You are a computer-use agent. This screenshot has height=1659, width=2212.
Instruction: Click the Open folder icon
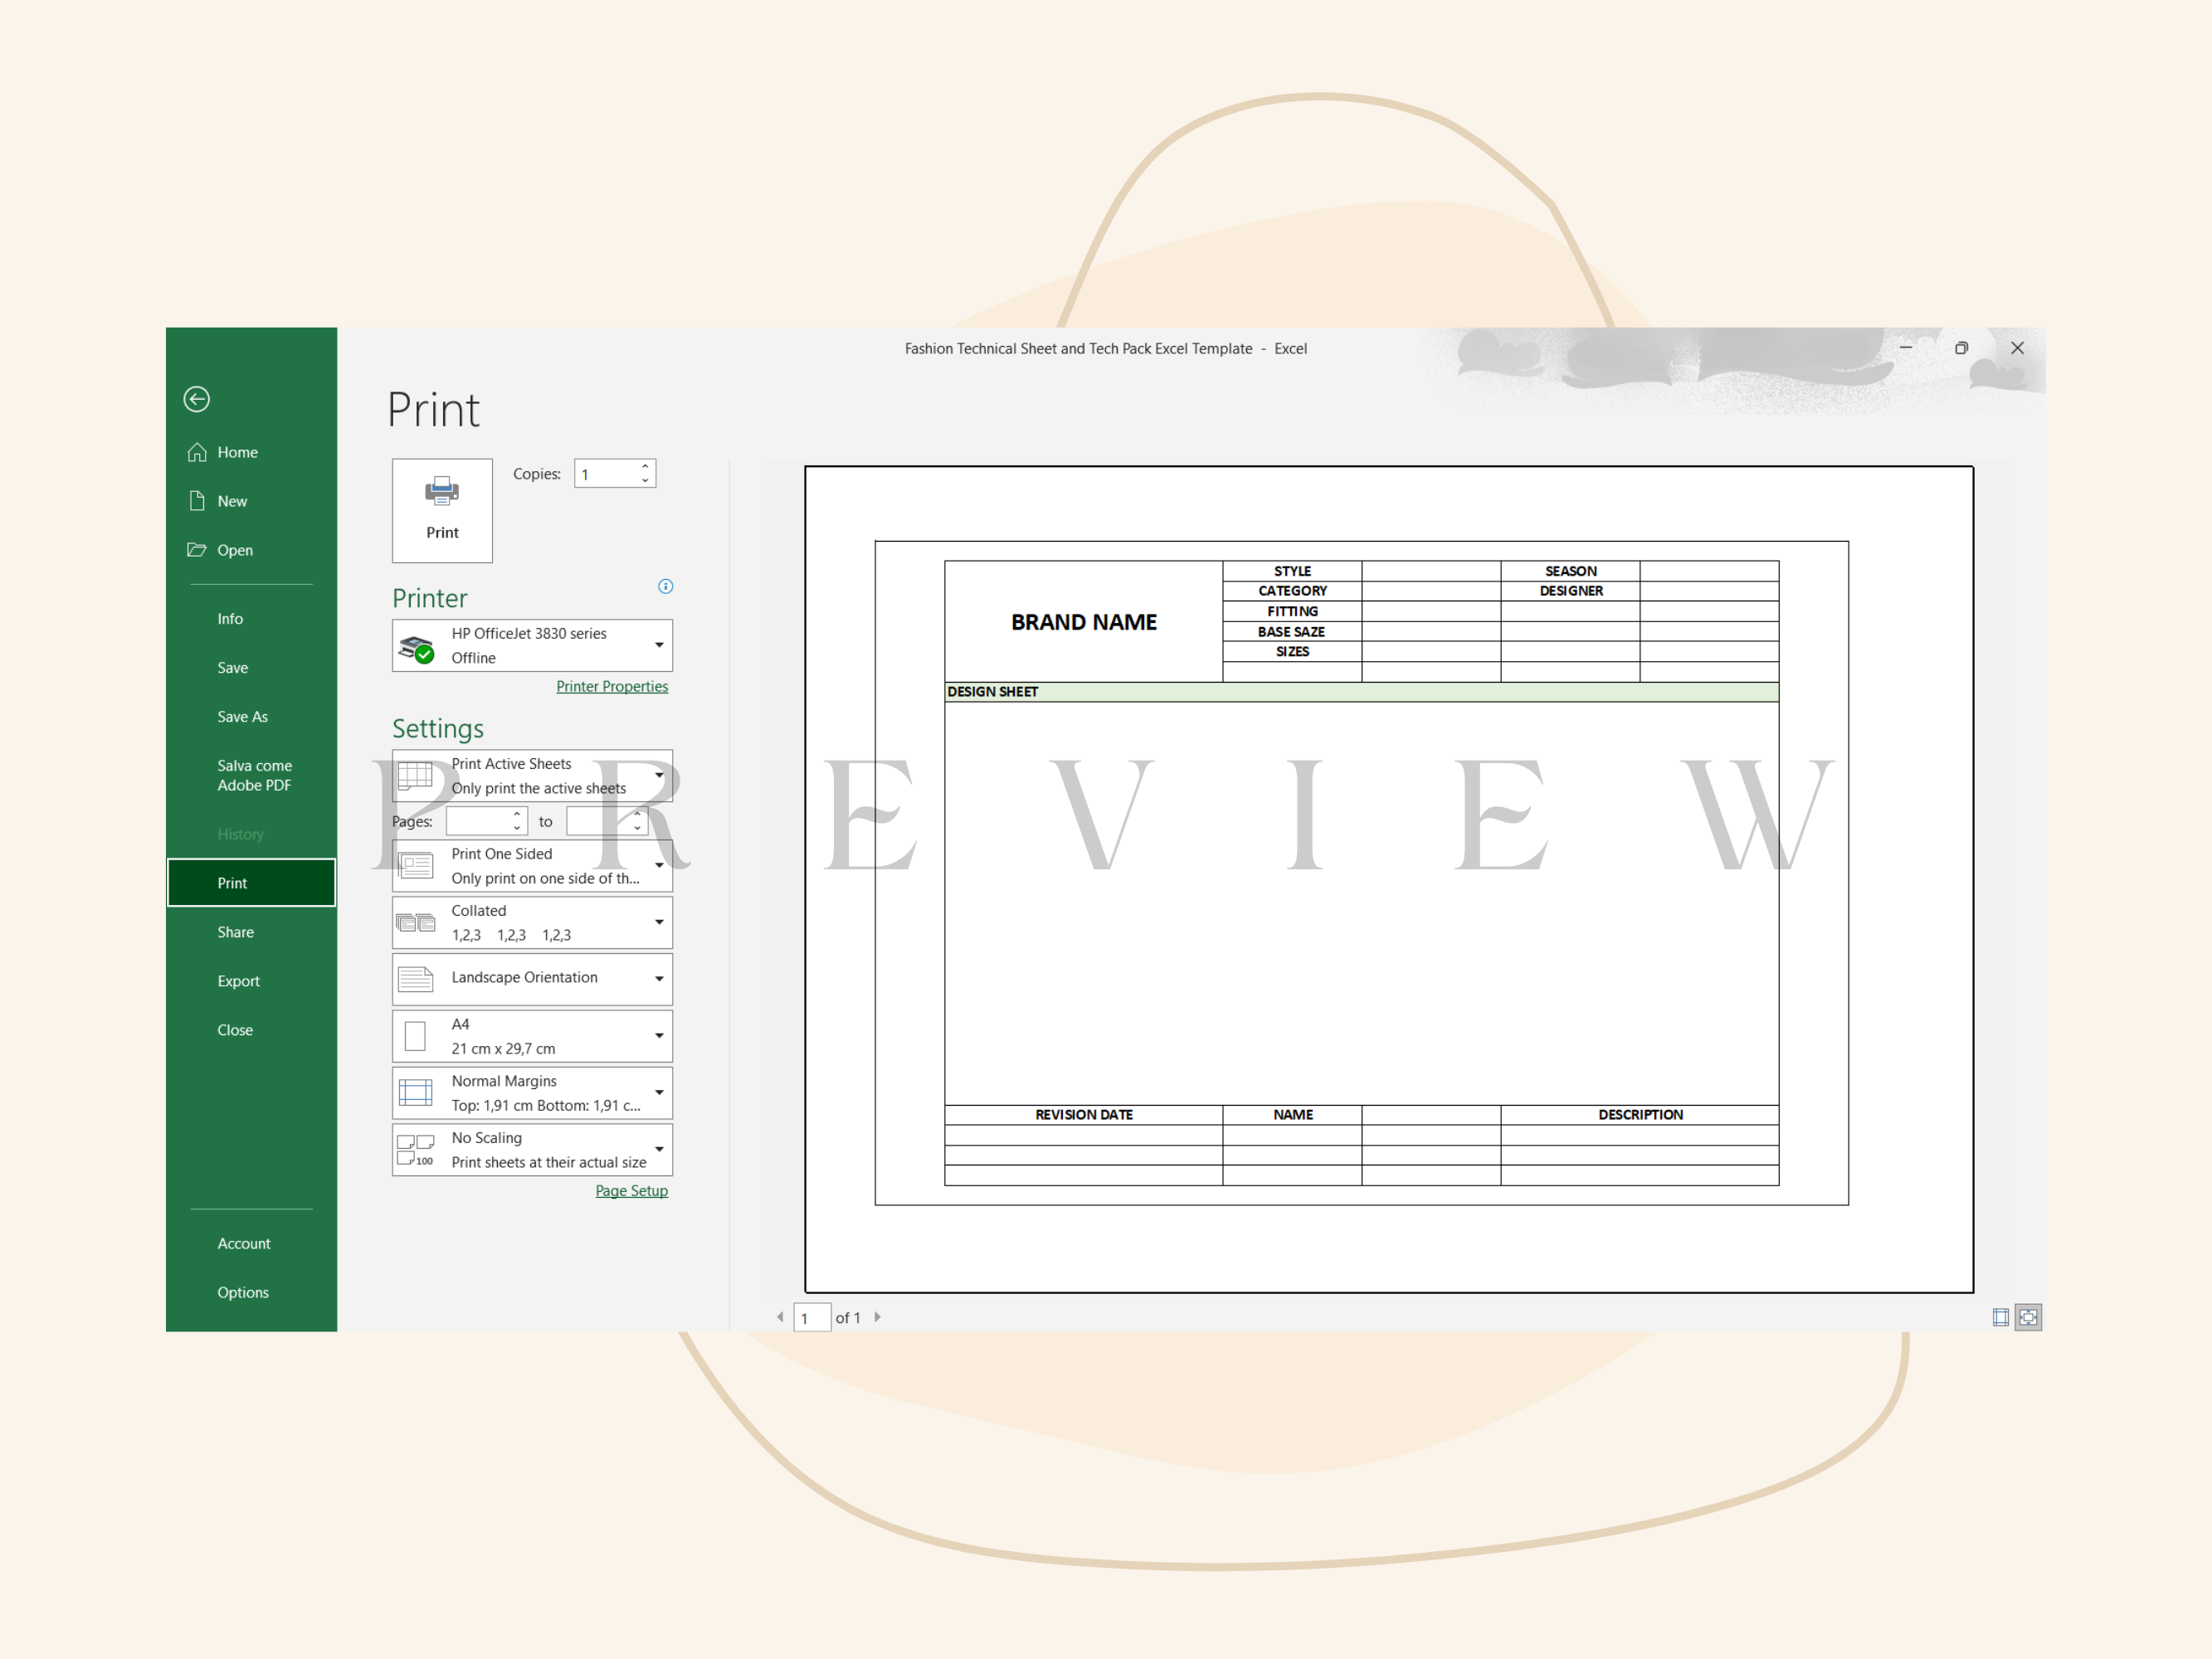[197, 549]
